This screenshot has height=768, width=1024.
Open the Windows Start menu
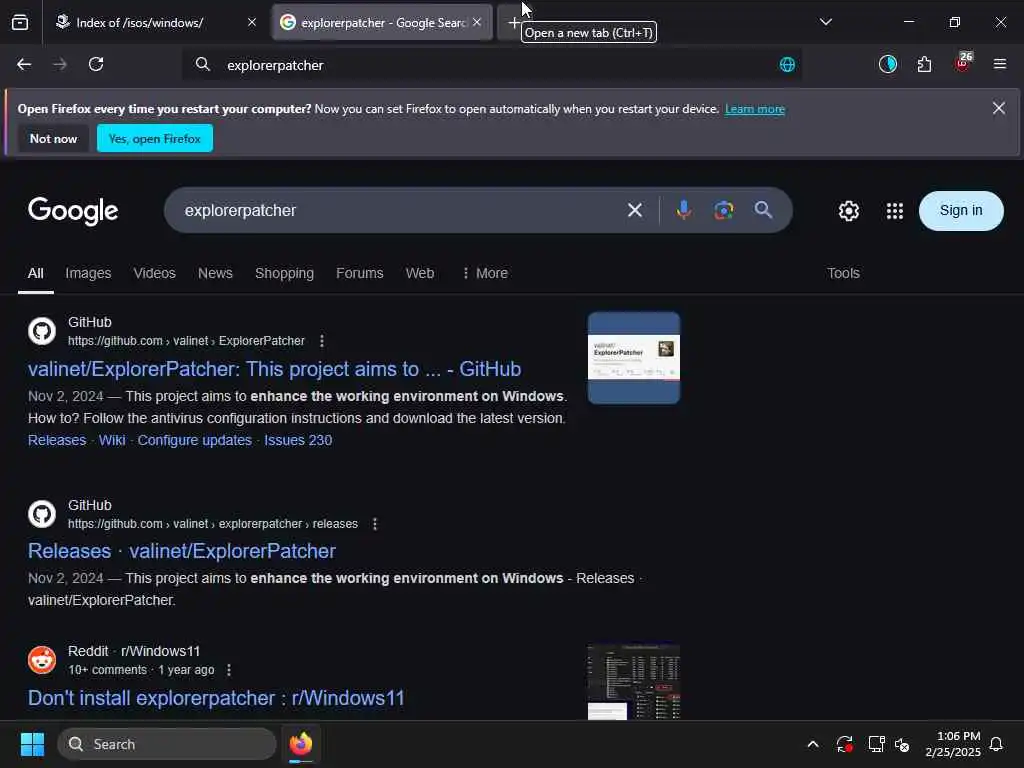click(32, 744)
